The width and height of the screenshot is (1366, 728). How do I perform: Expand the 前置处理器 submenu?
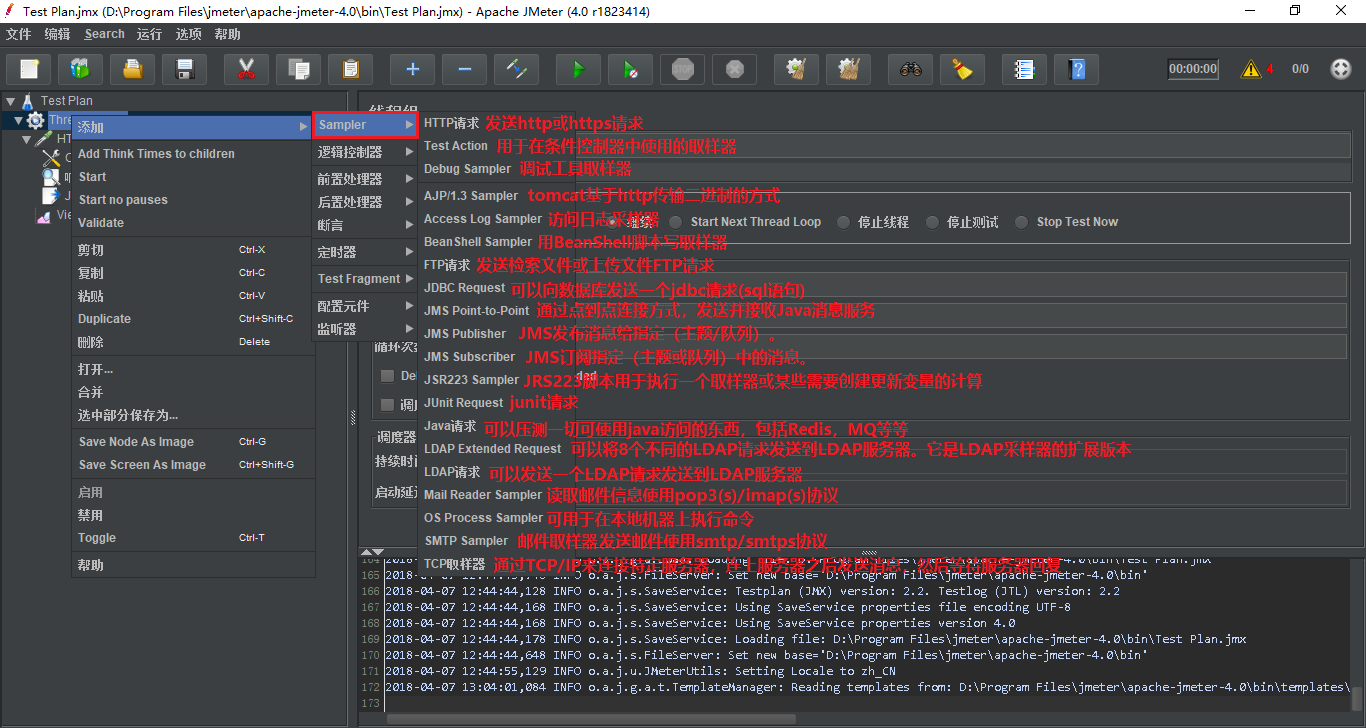(365, 179)
